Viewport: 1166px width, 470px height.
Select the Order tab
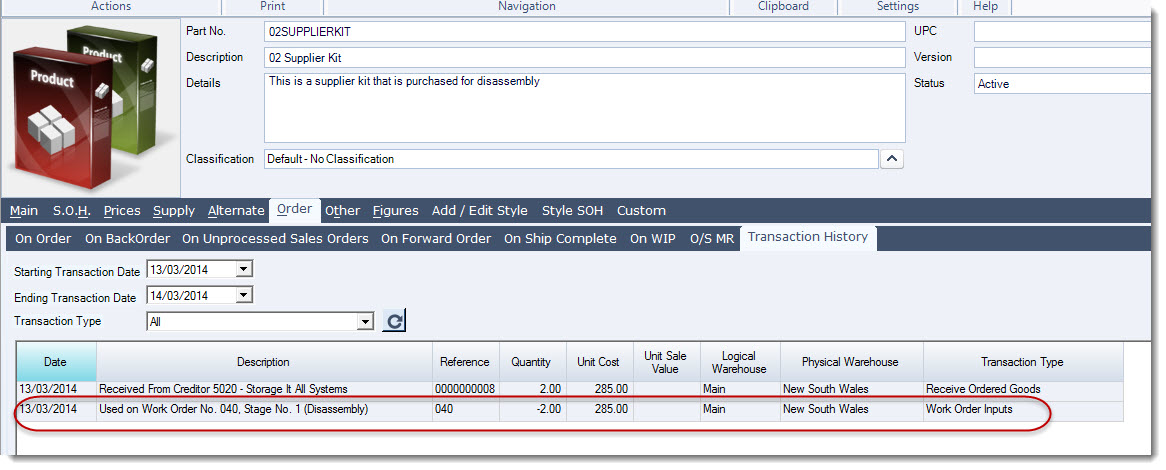294,209
